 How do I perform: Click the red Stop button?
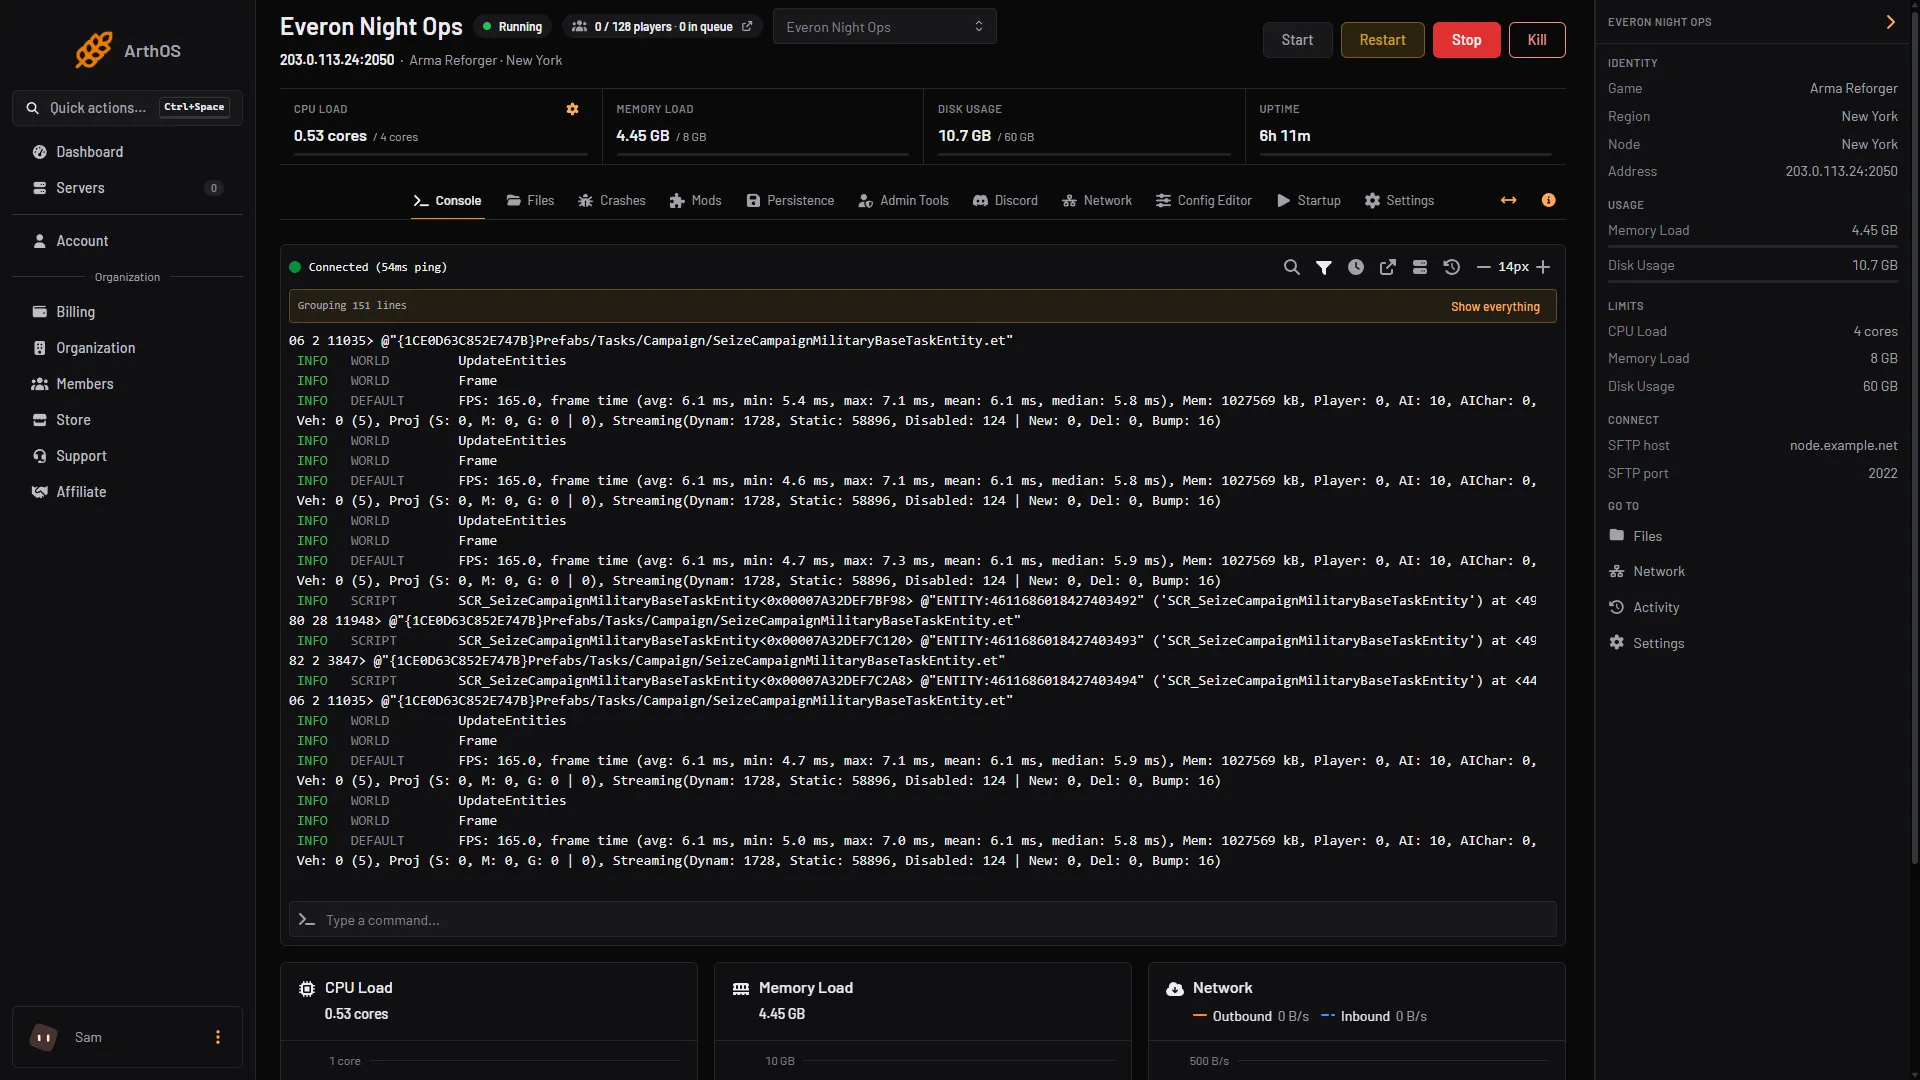pos(1466,40)
